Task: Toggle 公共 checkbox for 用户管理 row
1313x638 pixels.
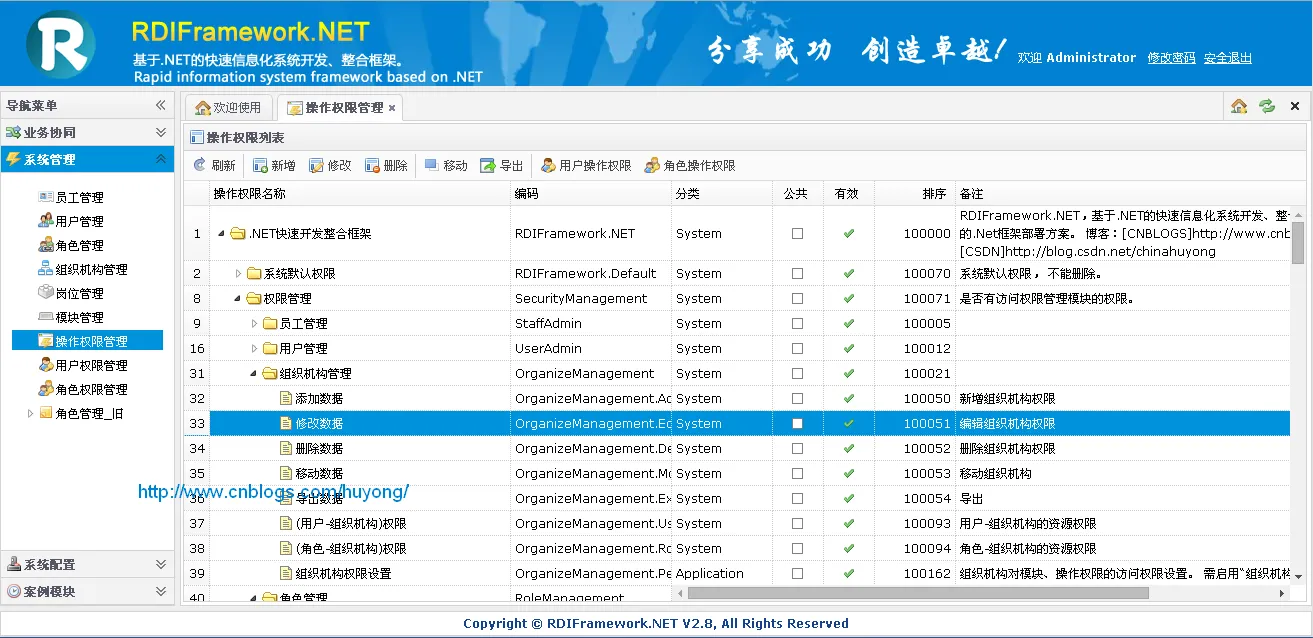Action: click(x=797, y=348)
